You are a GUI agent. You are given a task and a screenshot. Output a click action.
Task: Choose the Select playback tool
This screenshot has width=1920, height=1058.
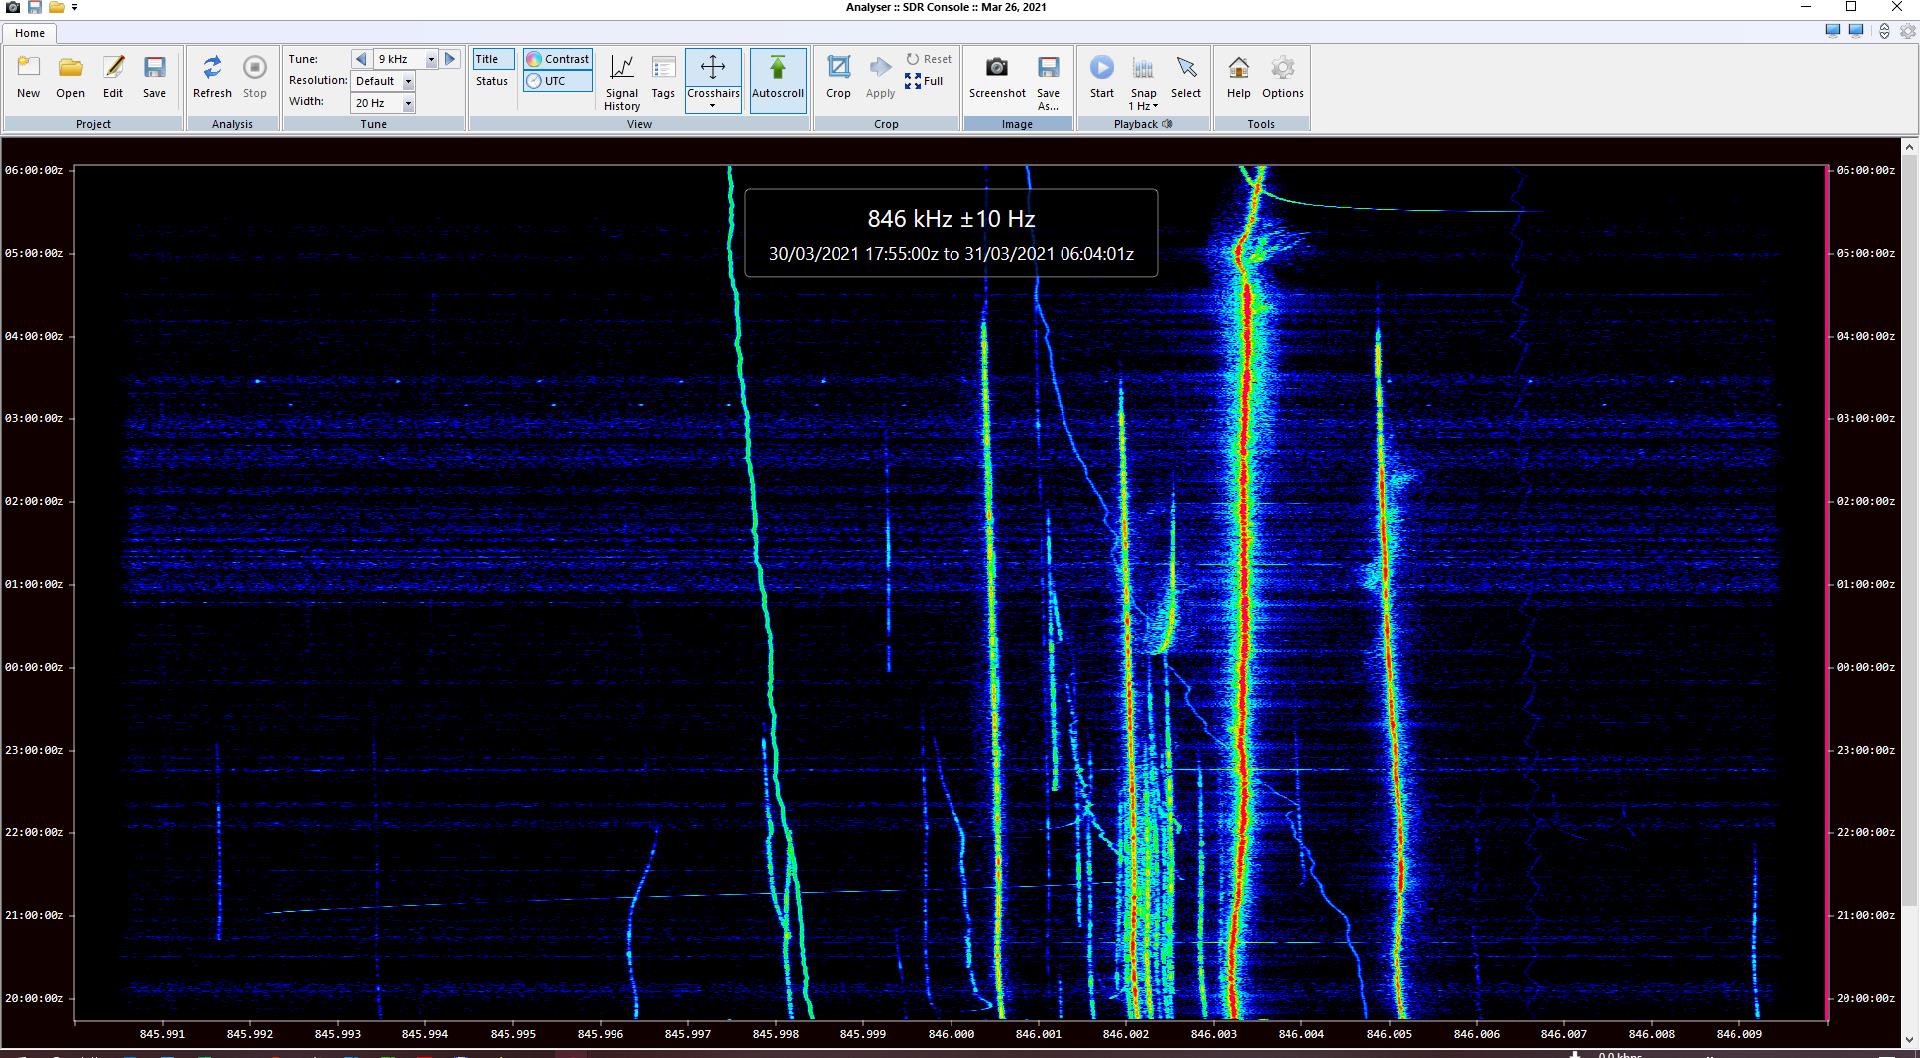[1185, 77]
